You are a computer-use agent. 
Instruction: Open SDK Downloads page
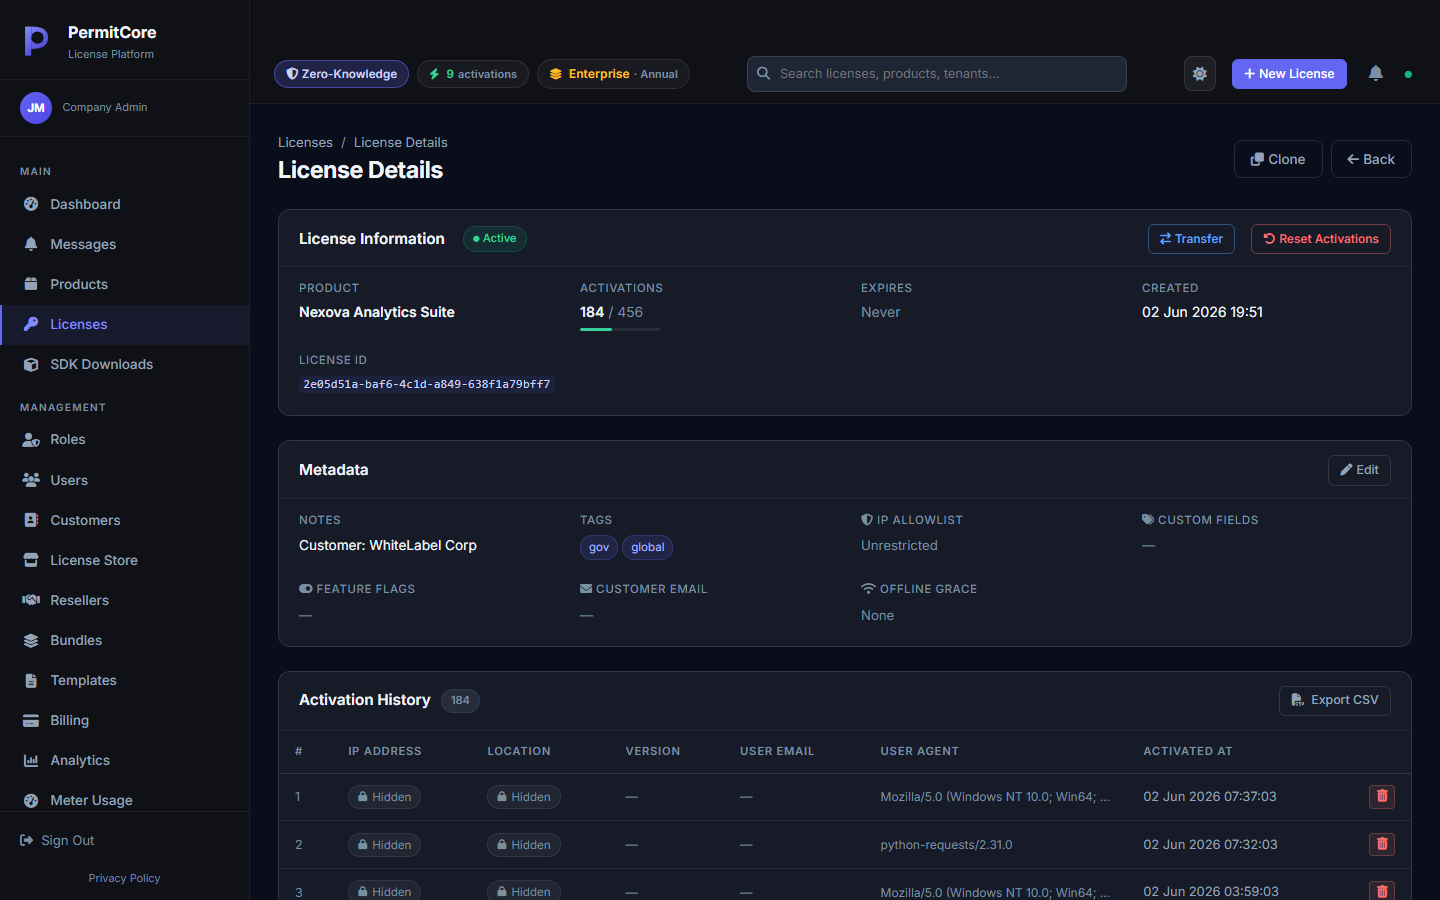click(125, 364)
